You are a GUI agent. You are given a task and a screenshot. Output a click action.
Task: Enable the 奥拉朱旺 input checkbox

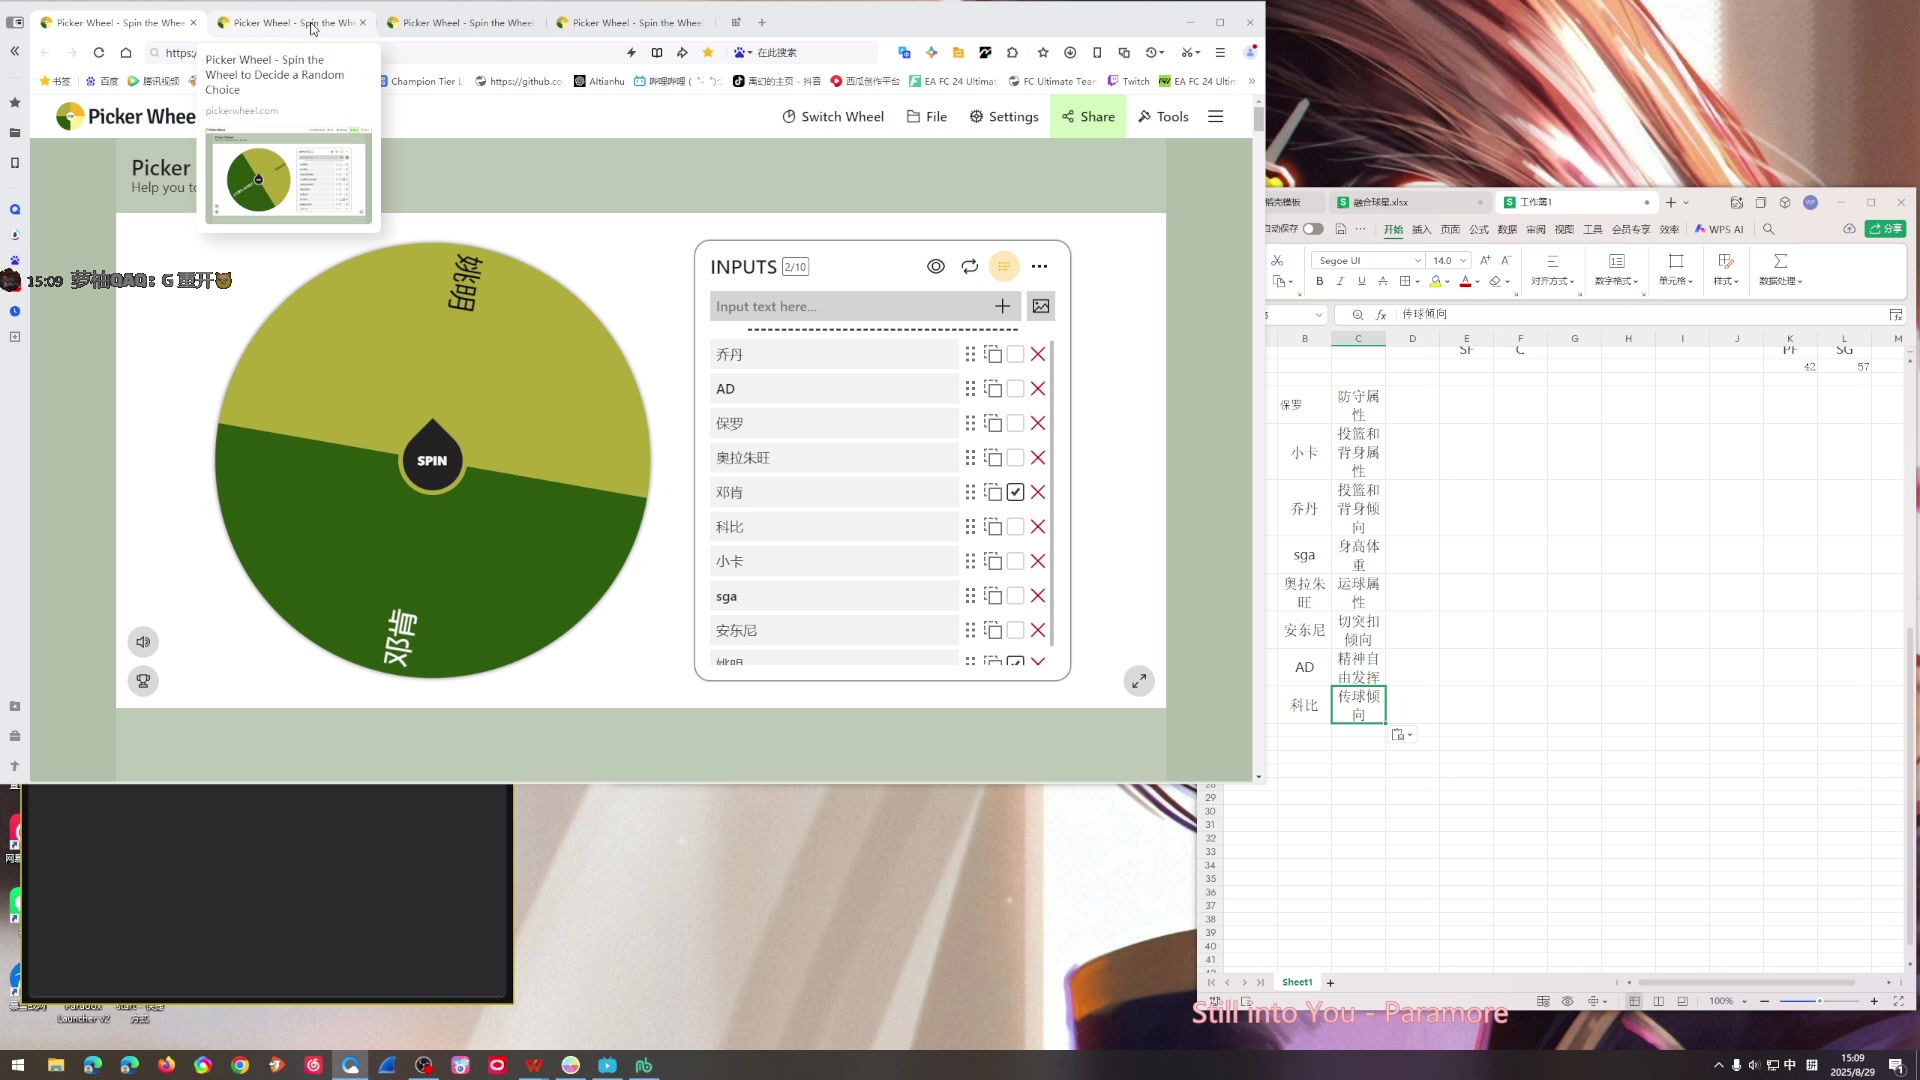click(1015, 458)
